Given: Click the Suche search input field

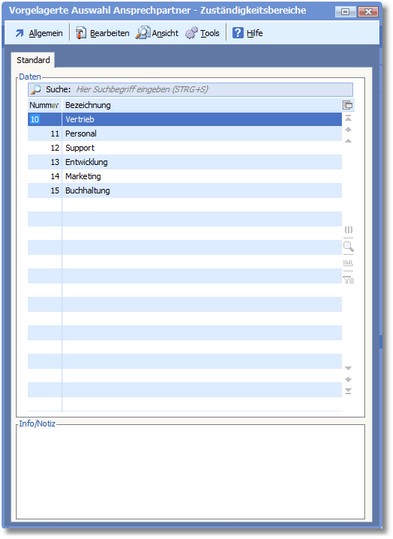Looking at the screenshot, I should [x=213, y=90].
